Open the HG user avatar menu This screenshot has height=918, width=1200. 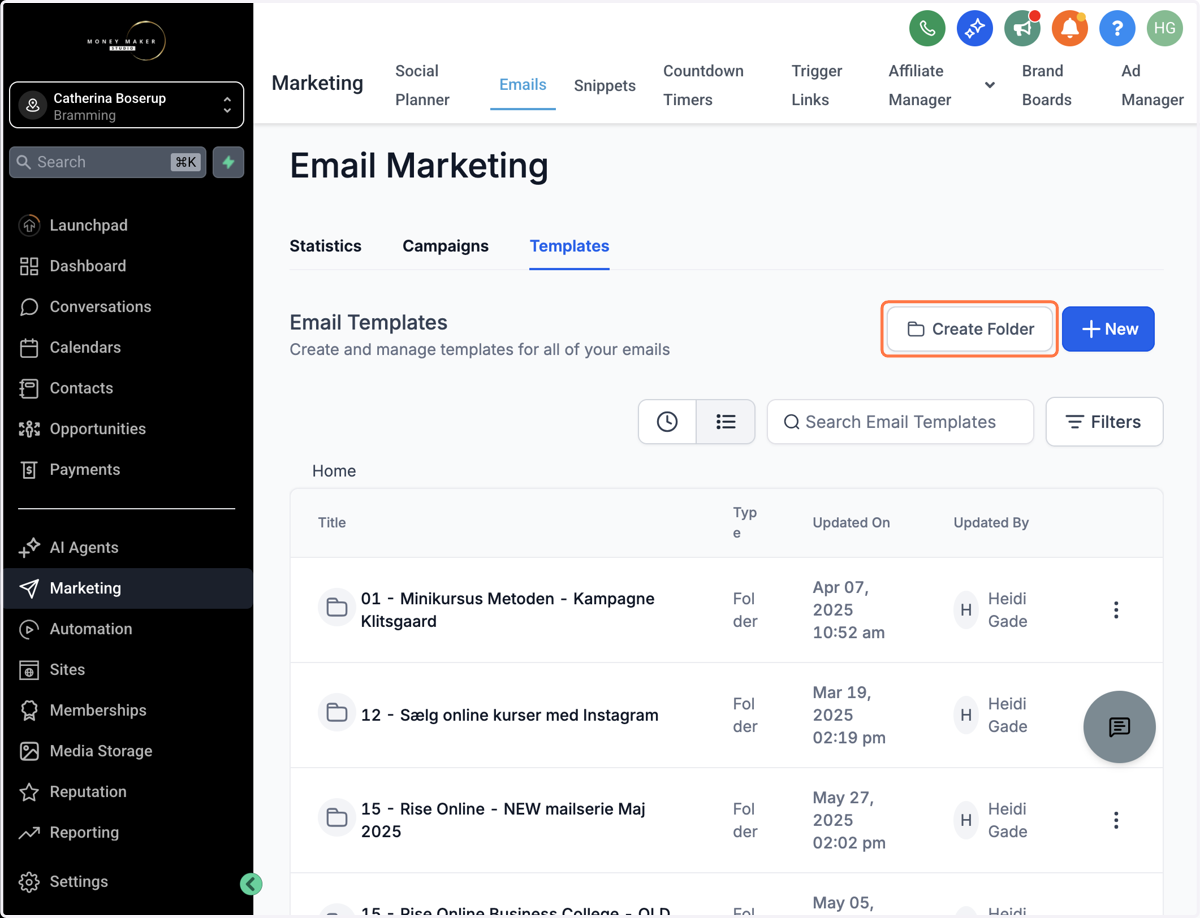tap(1164, 29)
